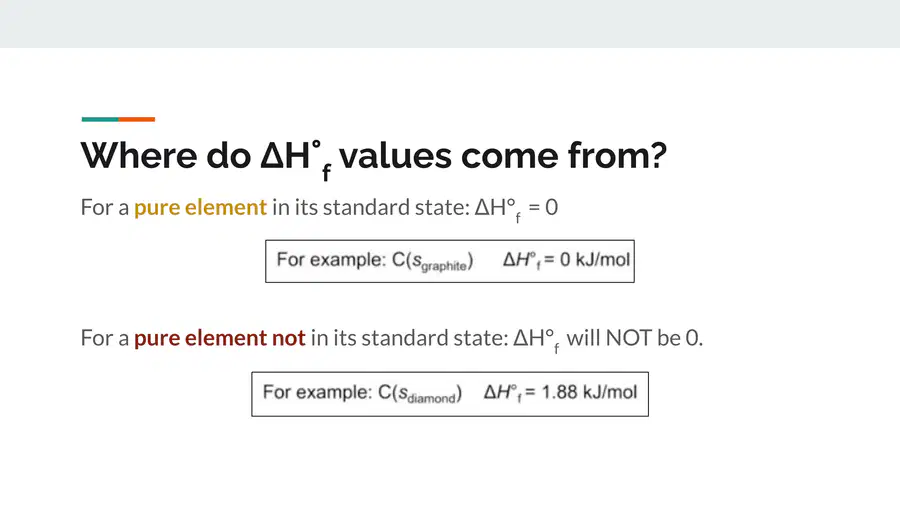Click the yellow "pure element" highlighted text
This screenshot has width=900, height=506.
pyautogui.click(x=200, y=207)
